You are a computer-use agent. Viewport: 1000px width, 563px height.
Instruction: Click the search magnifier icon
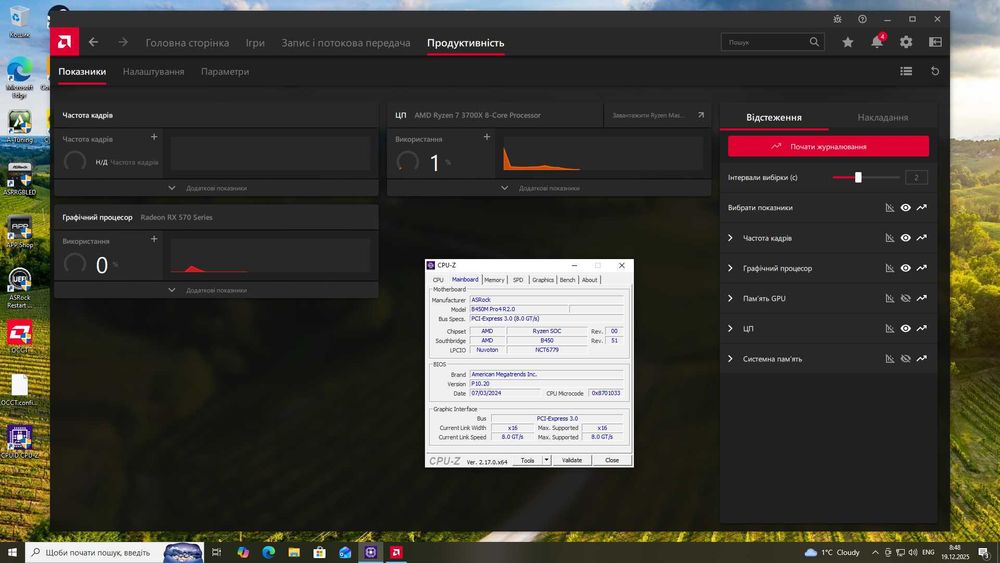pos(814,42)
